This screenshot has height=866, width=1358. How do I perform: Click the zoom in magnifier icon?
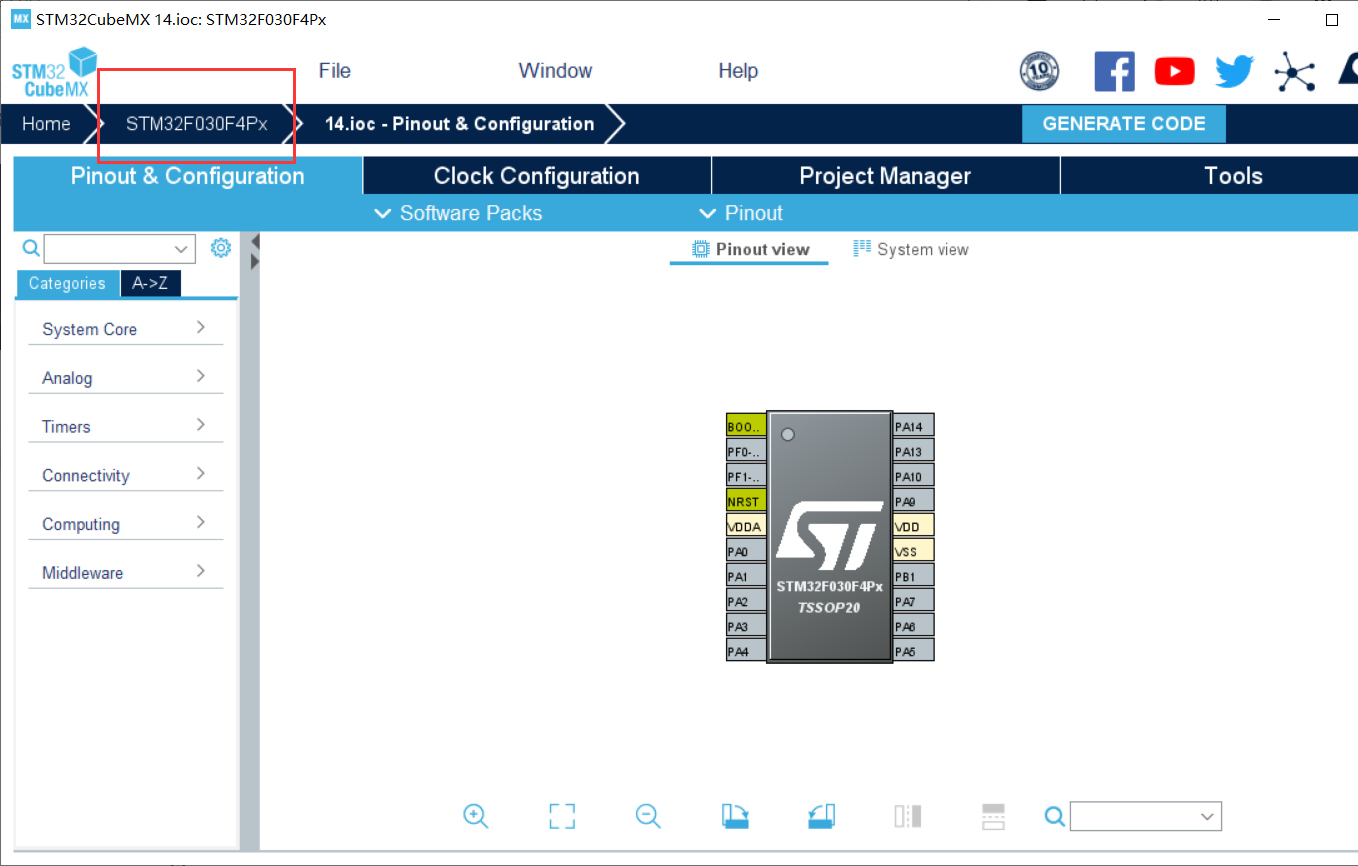point(475,816)
